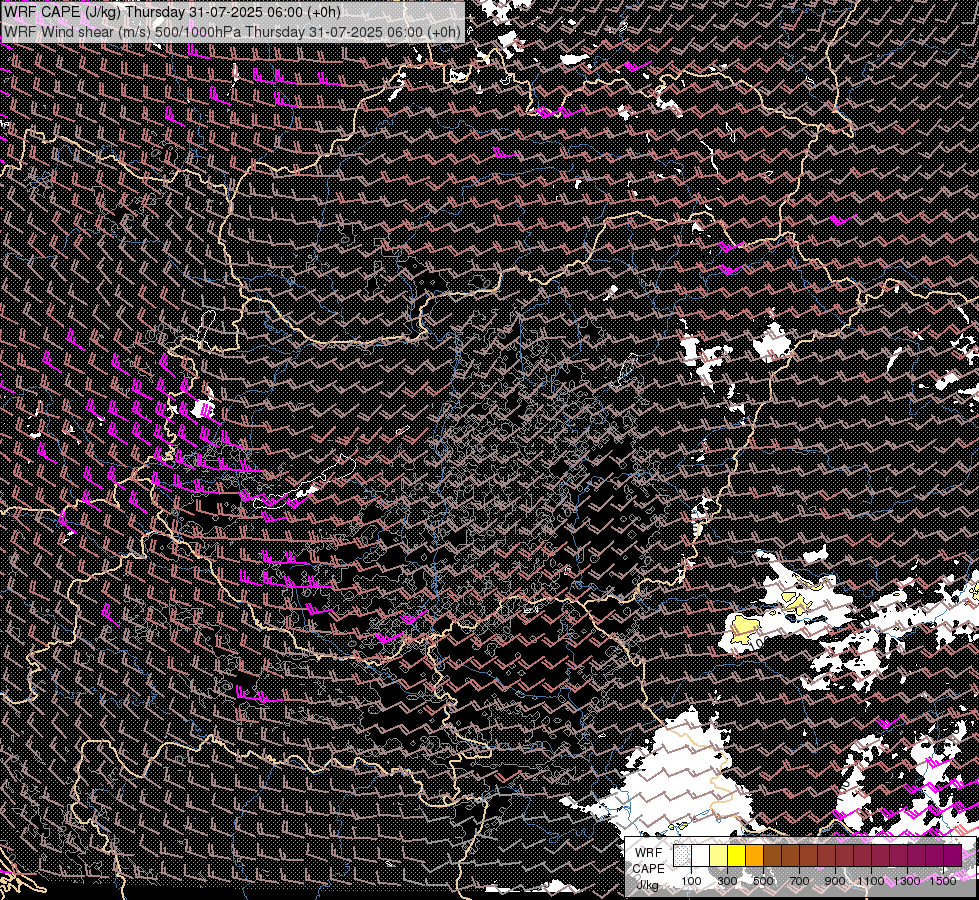Select the white legend swatch after 100

point(701,856)
